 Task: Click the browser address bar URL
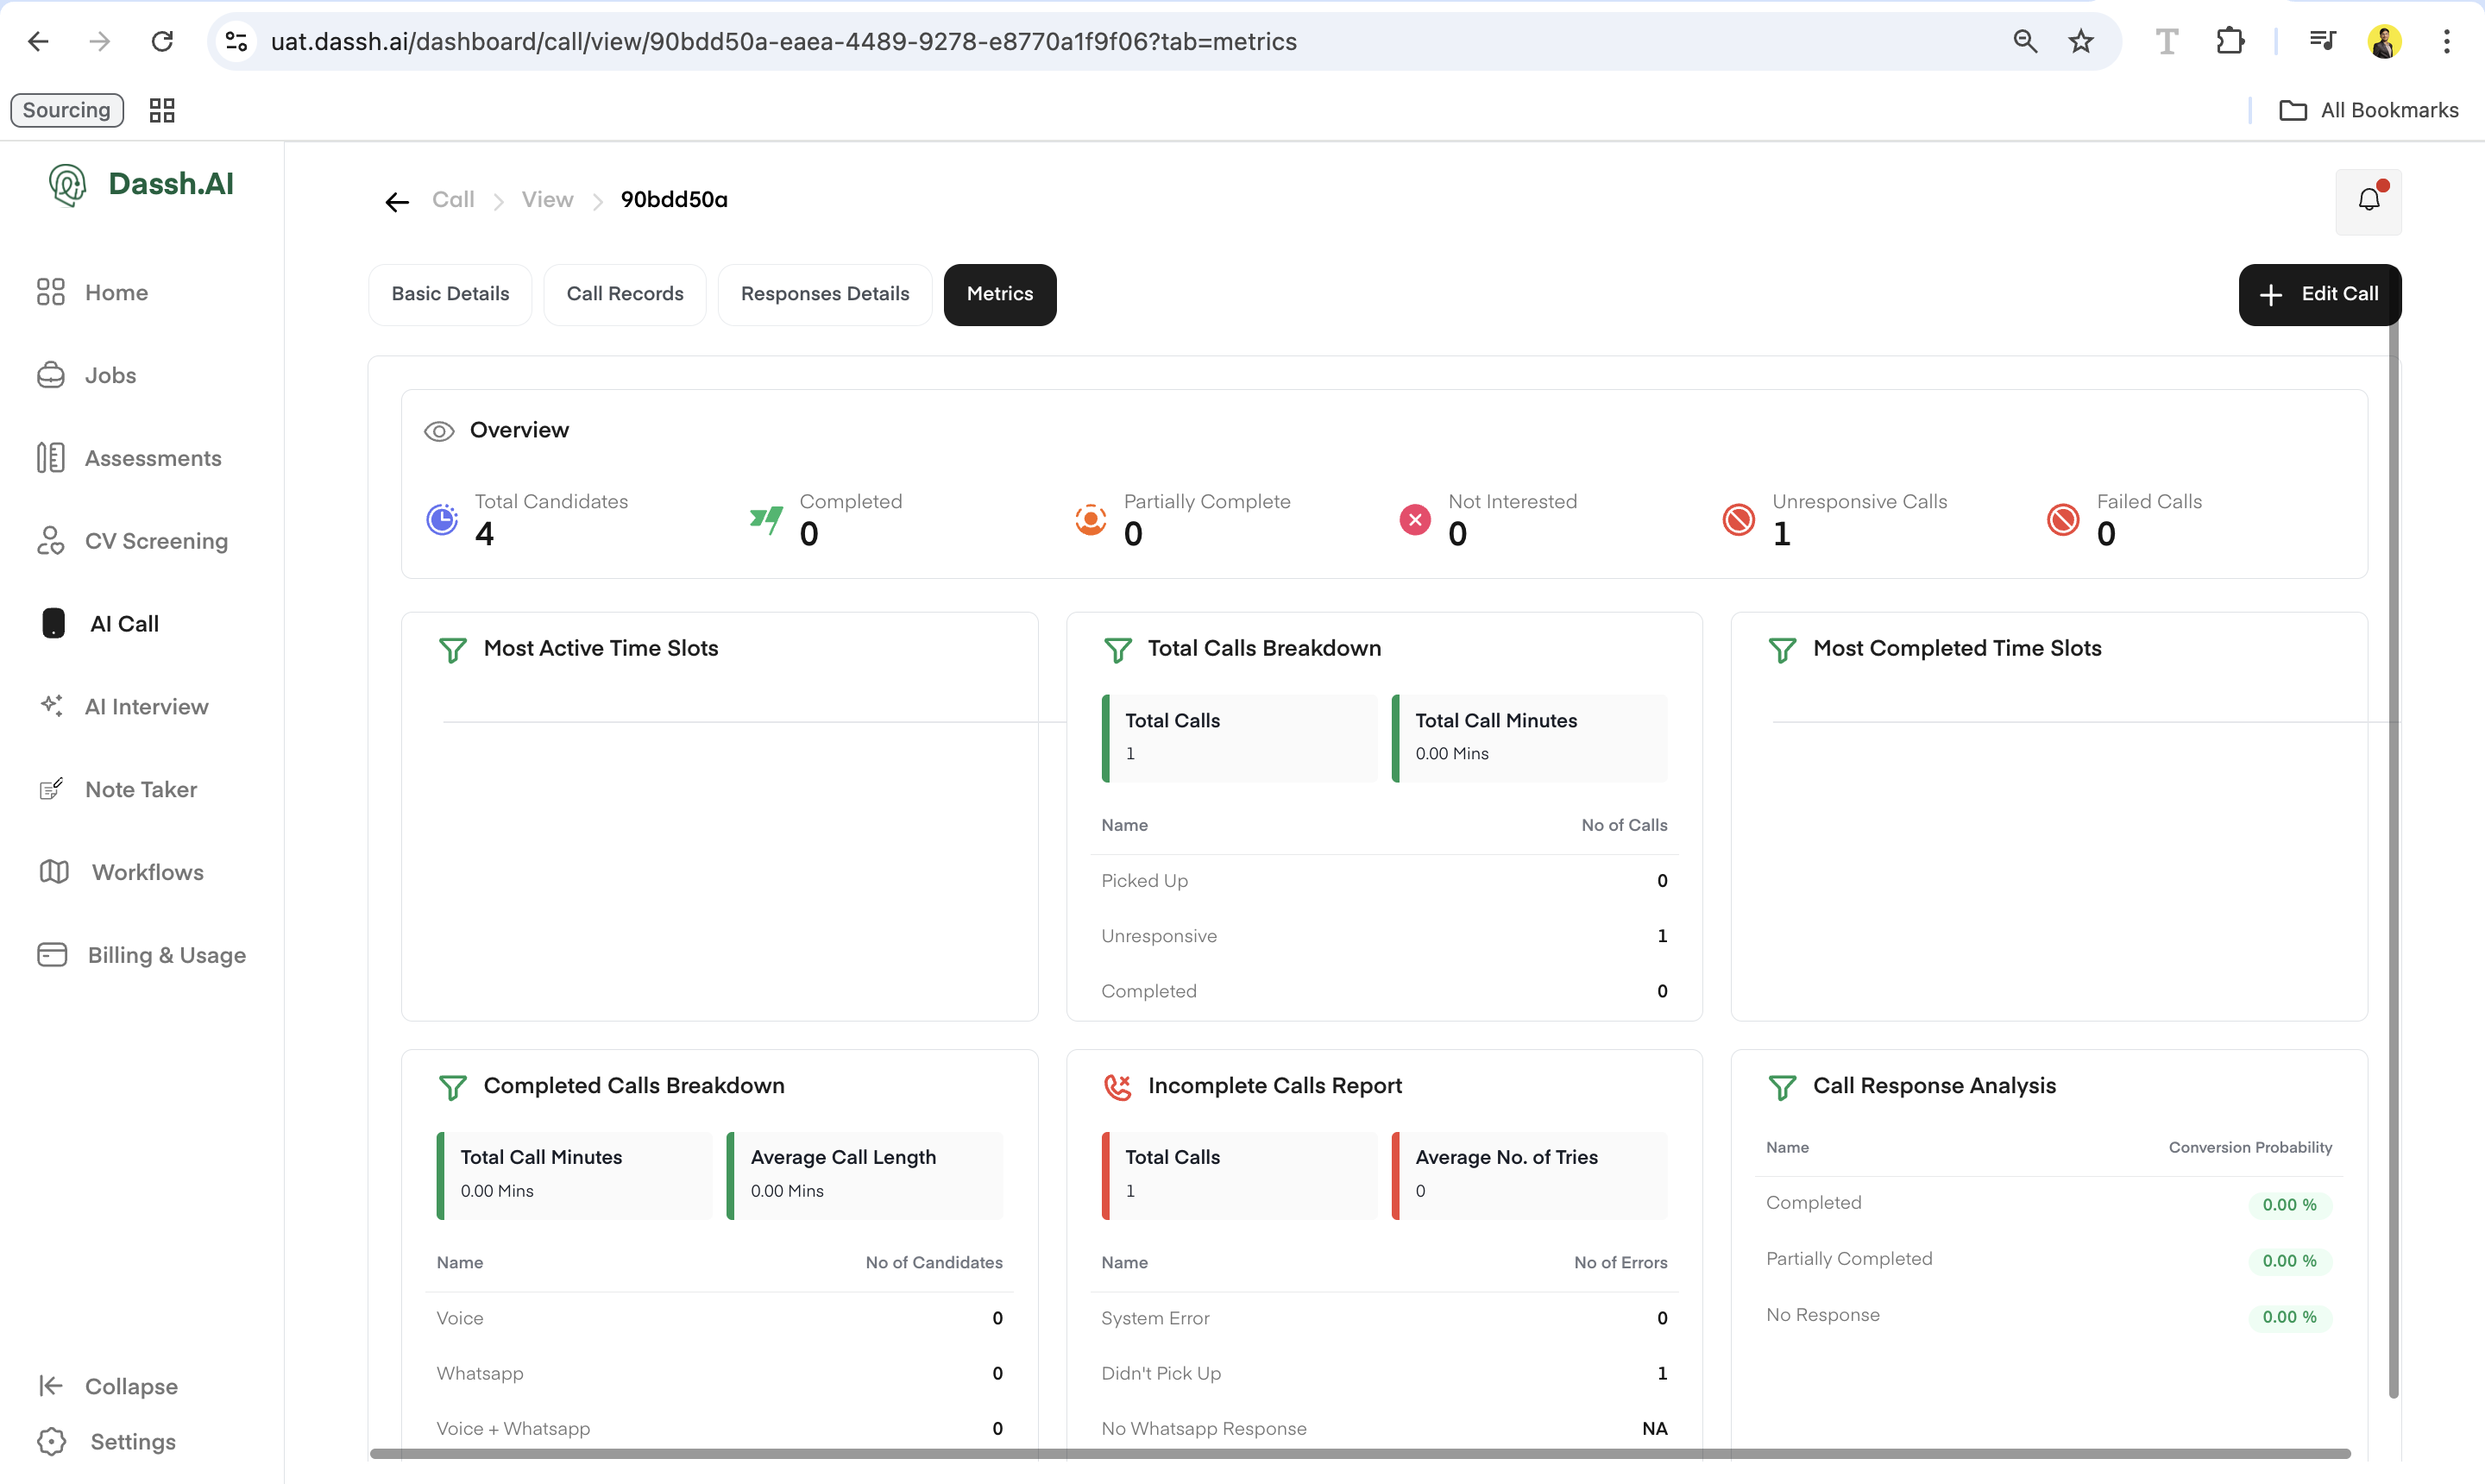click(x=783, y=41)
